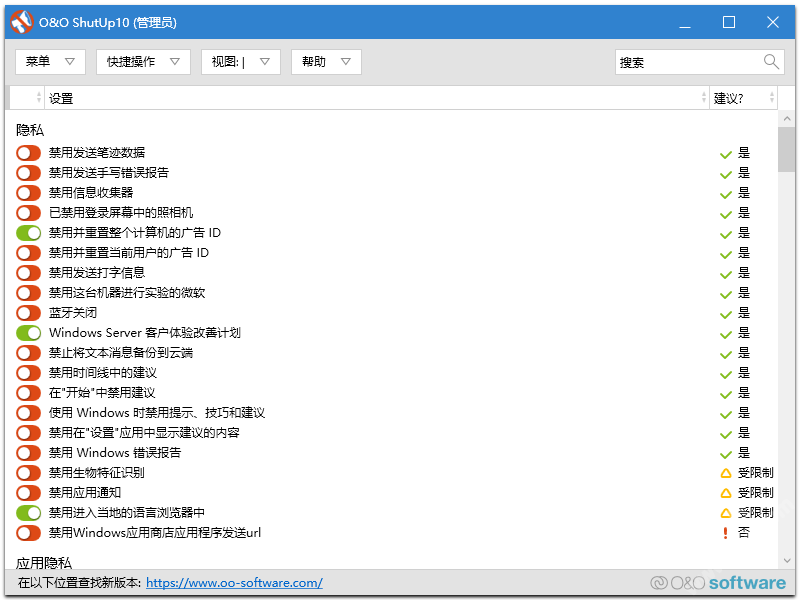Screen dimensions: 800x600
Task: Click red exclamation icon for 禁用Windows应用商店应用程序发送url
Action: click(725, 533)
